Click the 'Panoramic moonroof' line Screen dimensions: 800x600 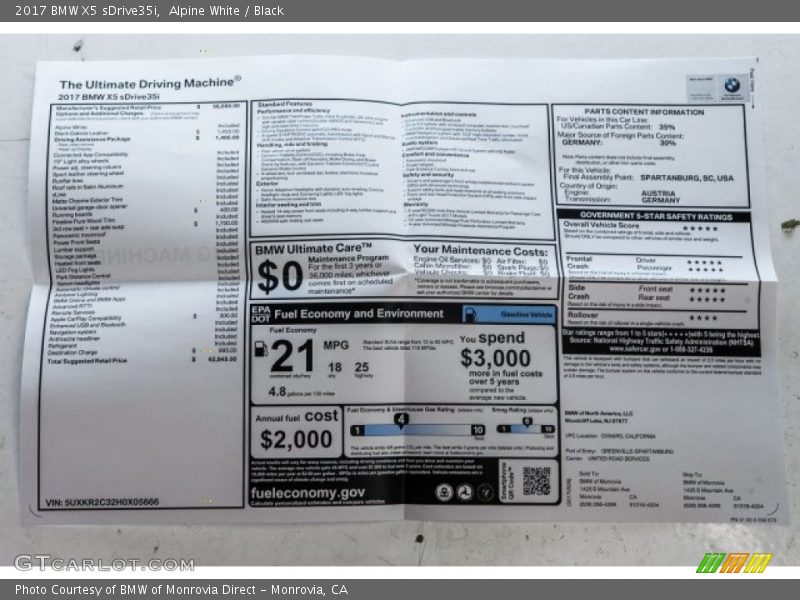(80, 235)
